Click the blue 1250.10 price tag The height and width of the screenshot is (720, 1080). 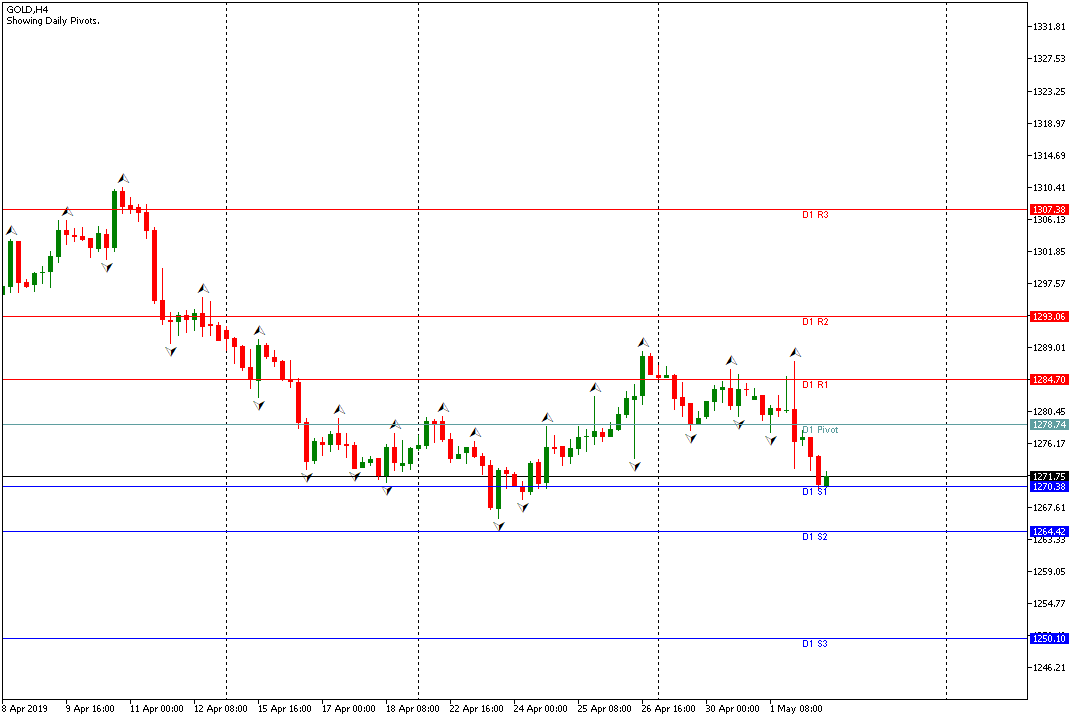1049,638
